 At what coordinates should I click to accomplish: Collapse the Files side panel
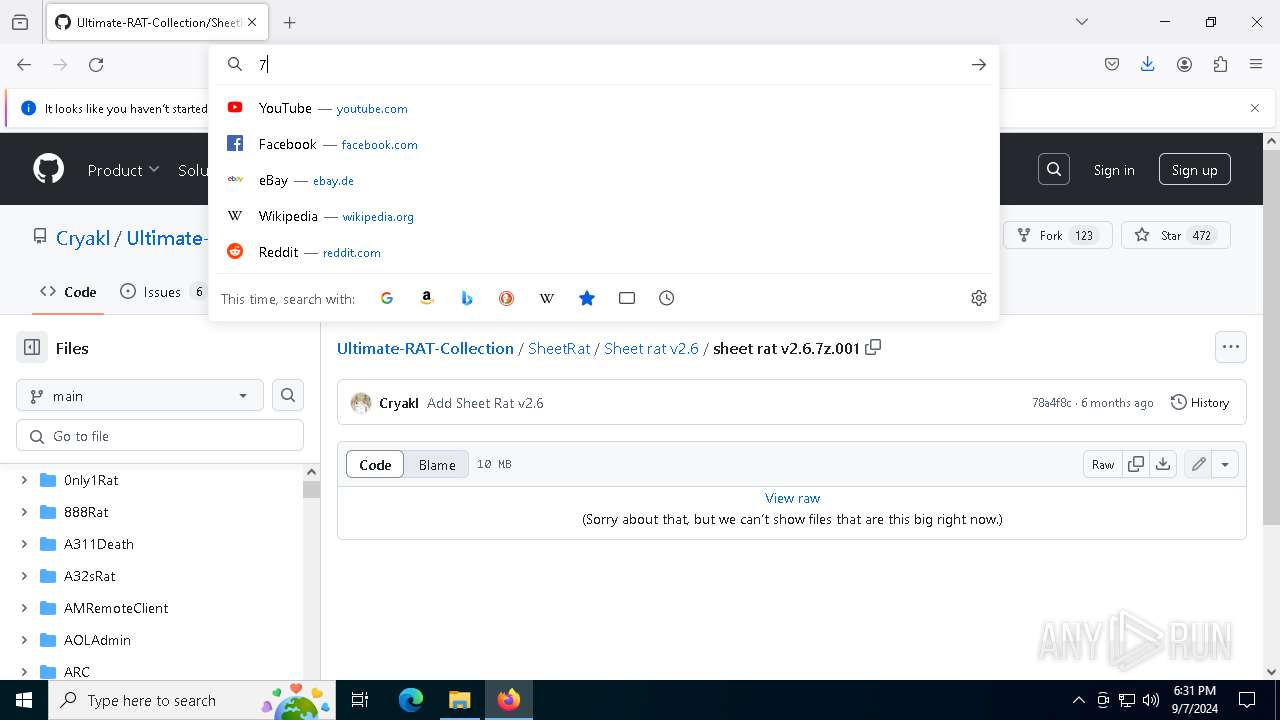coord(32,348)
